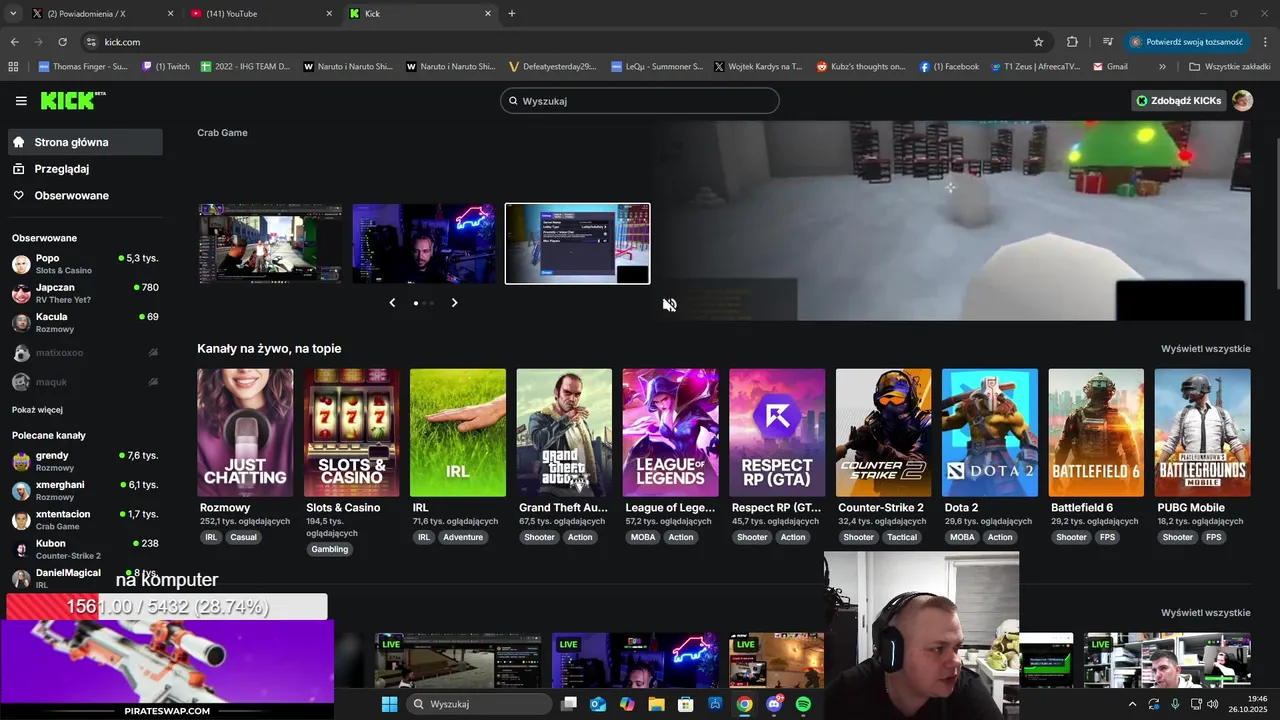Go back in browser history

14,42
